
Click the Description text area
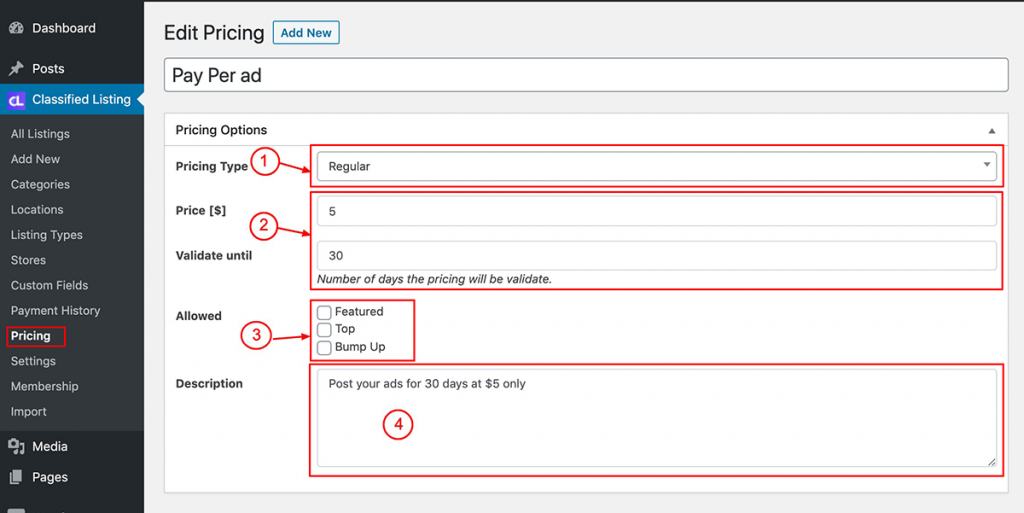point(656,418)
